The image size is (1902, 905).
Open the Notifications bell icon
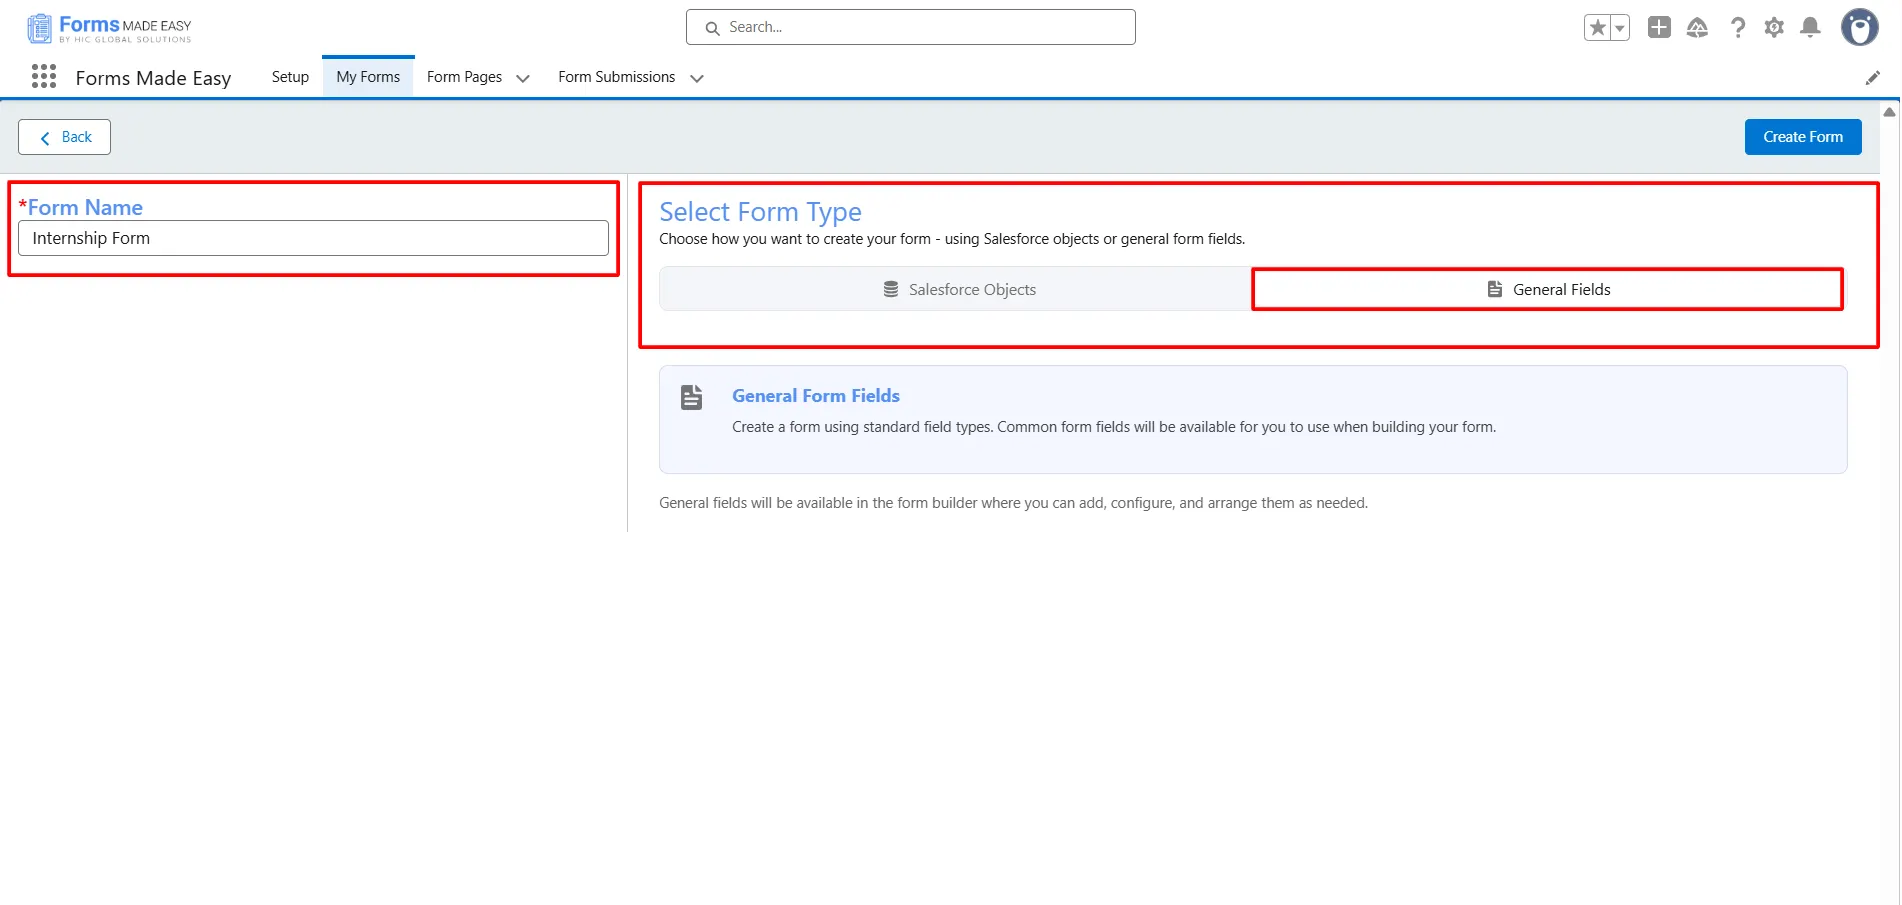click(x=1810, y=28)
